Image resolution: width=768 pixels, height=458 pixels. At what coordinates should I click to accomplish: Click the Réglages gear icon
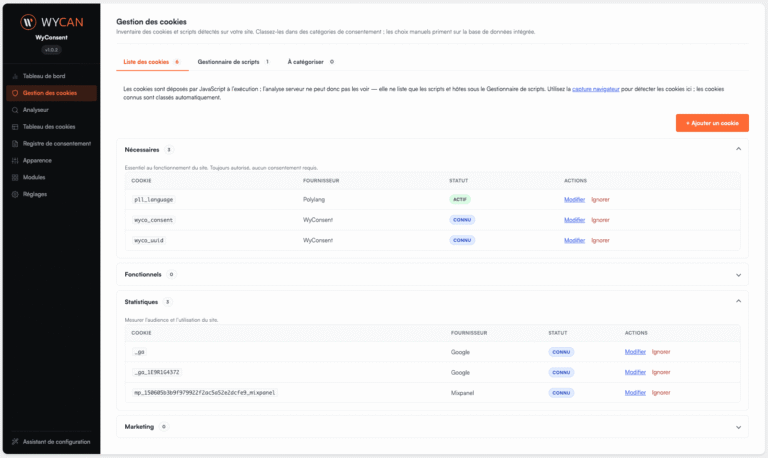pyautogui.click(x=15, y=194)
